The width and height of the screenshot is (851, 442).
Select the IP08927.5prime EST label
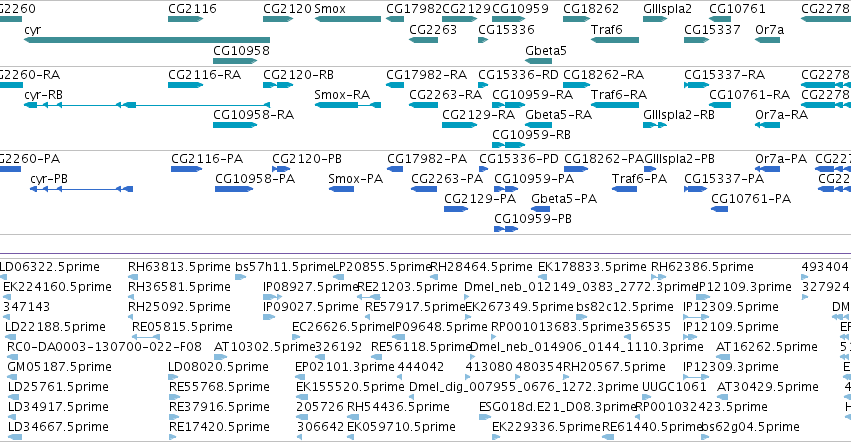point(311,287)
